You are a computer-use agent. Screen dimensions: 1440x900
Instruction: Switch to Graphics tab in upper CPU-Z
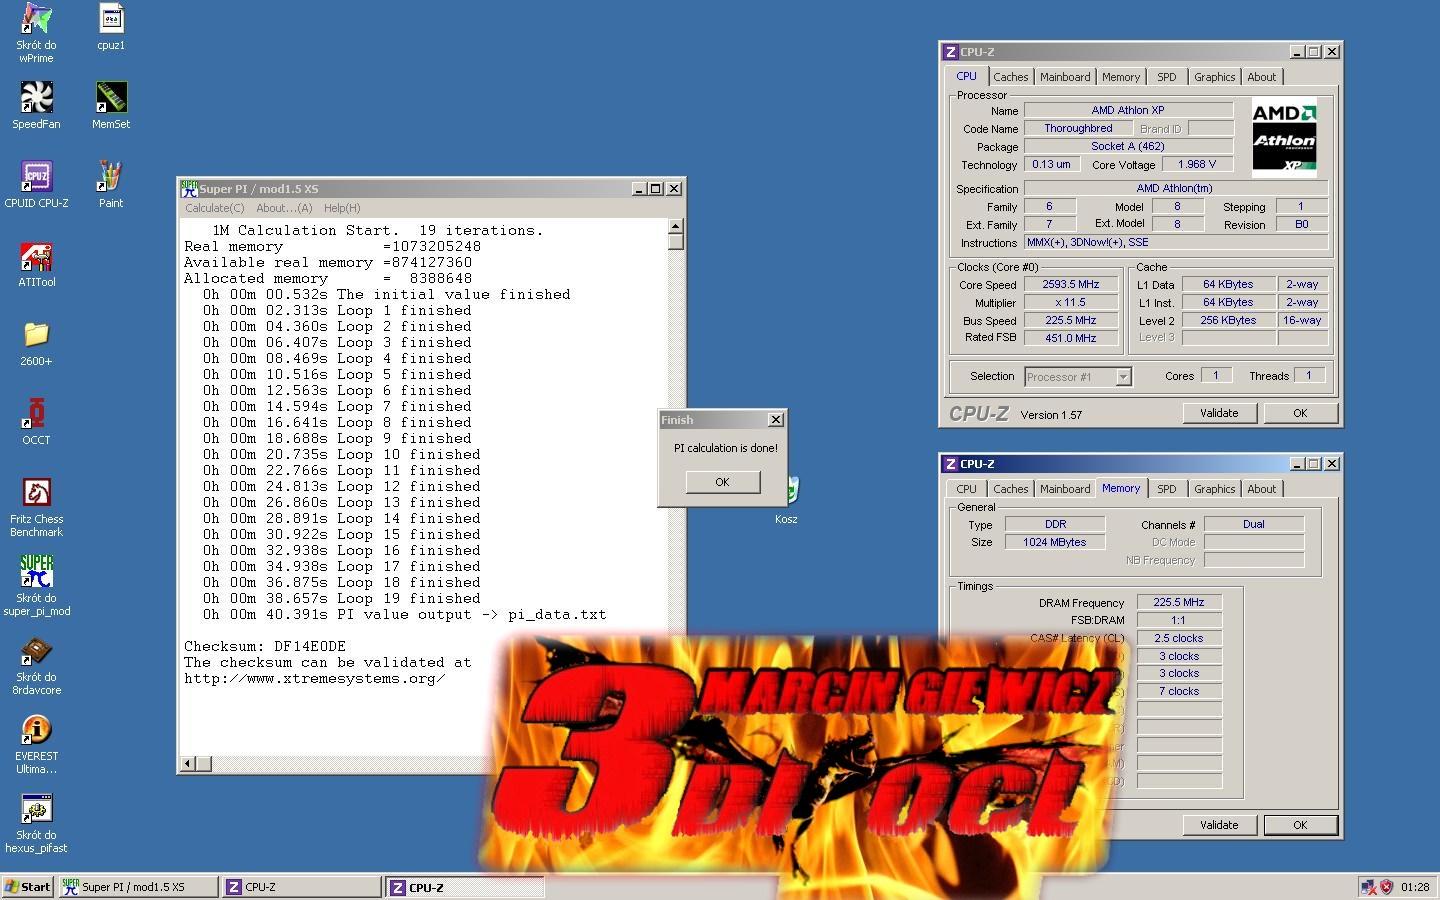(1215, 77)
